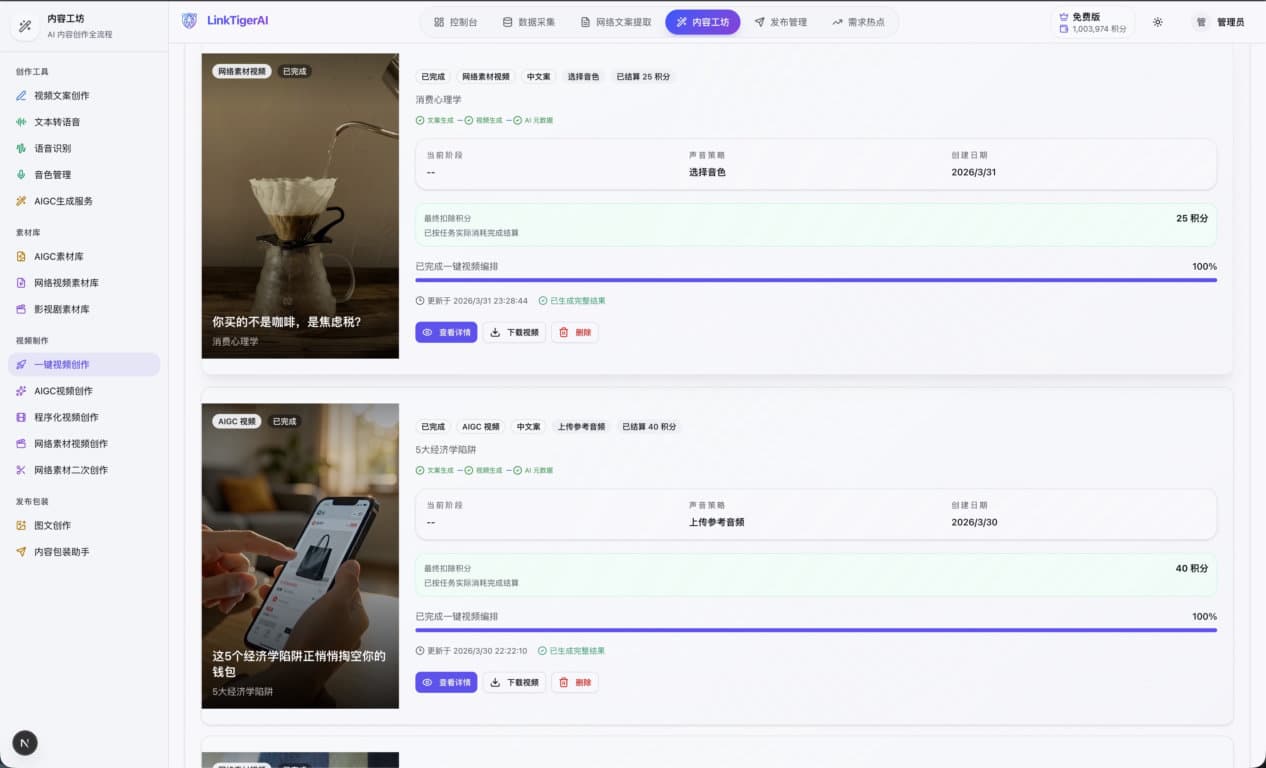The width and height of the screenshot is (1266, 768).
Task: Open the 免费版 credits plan panel
Action: 1092,22
